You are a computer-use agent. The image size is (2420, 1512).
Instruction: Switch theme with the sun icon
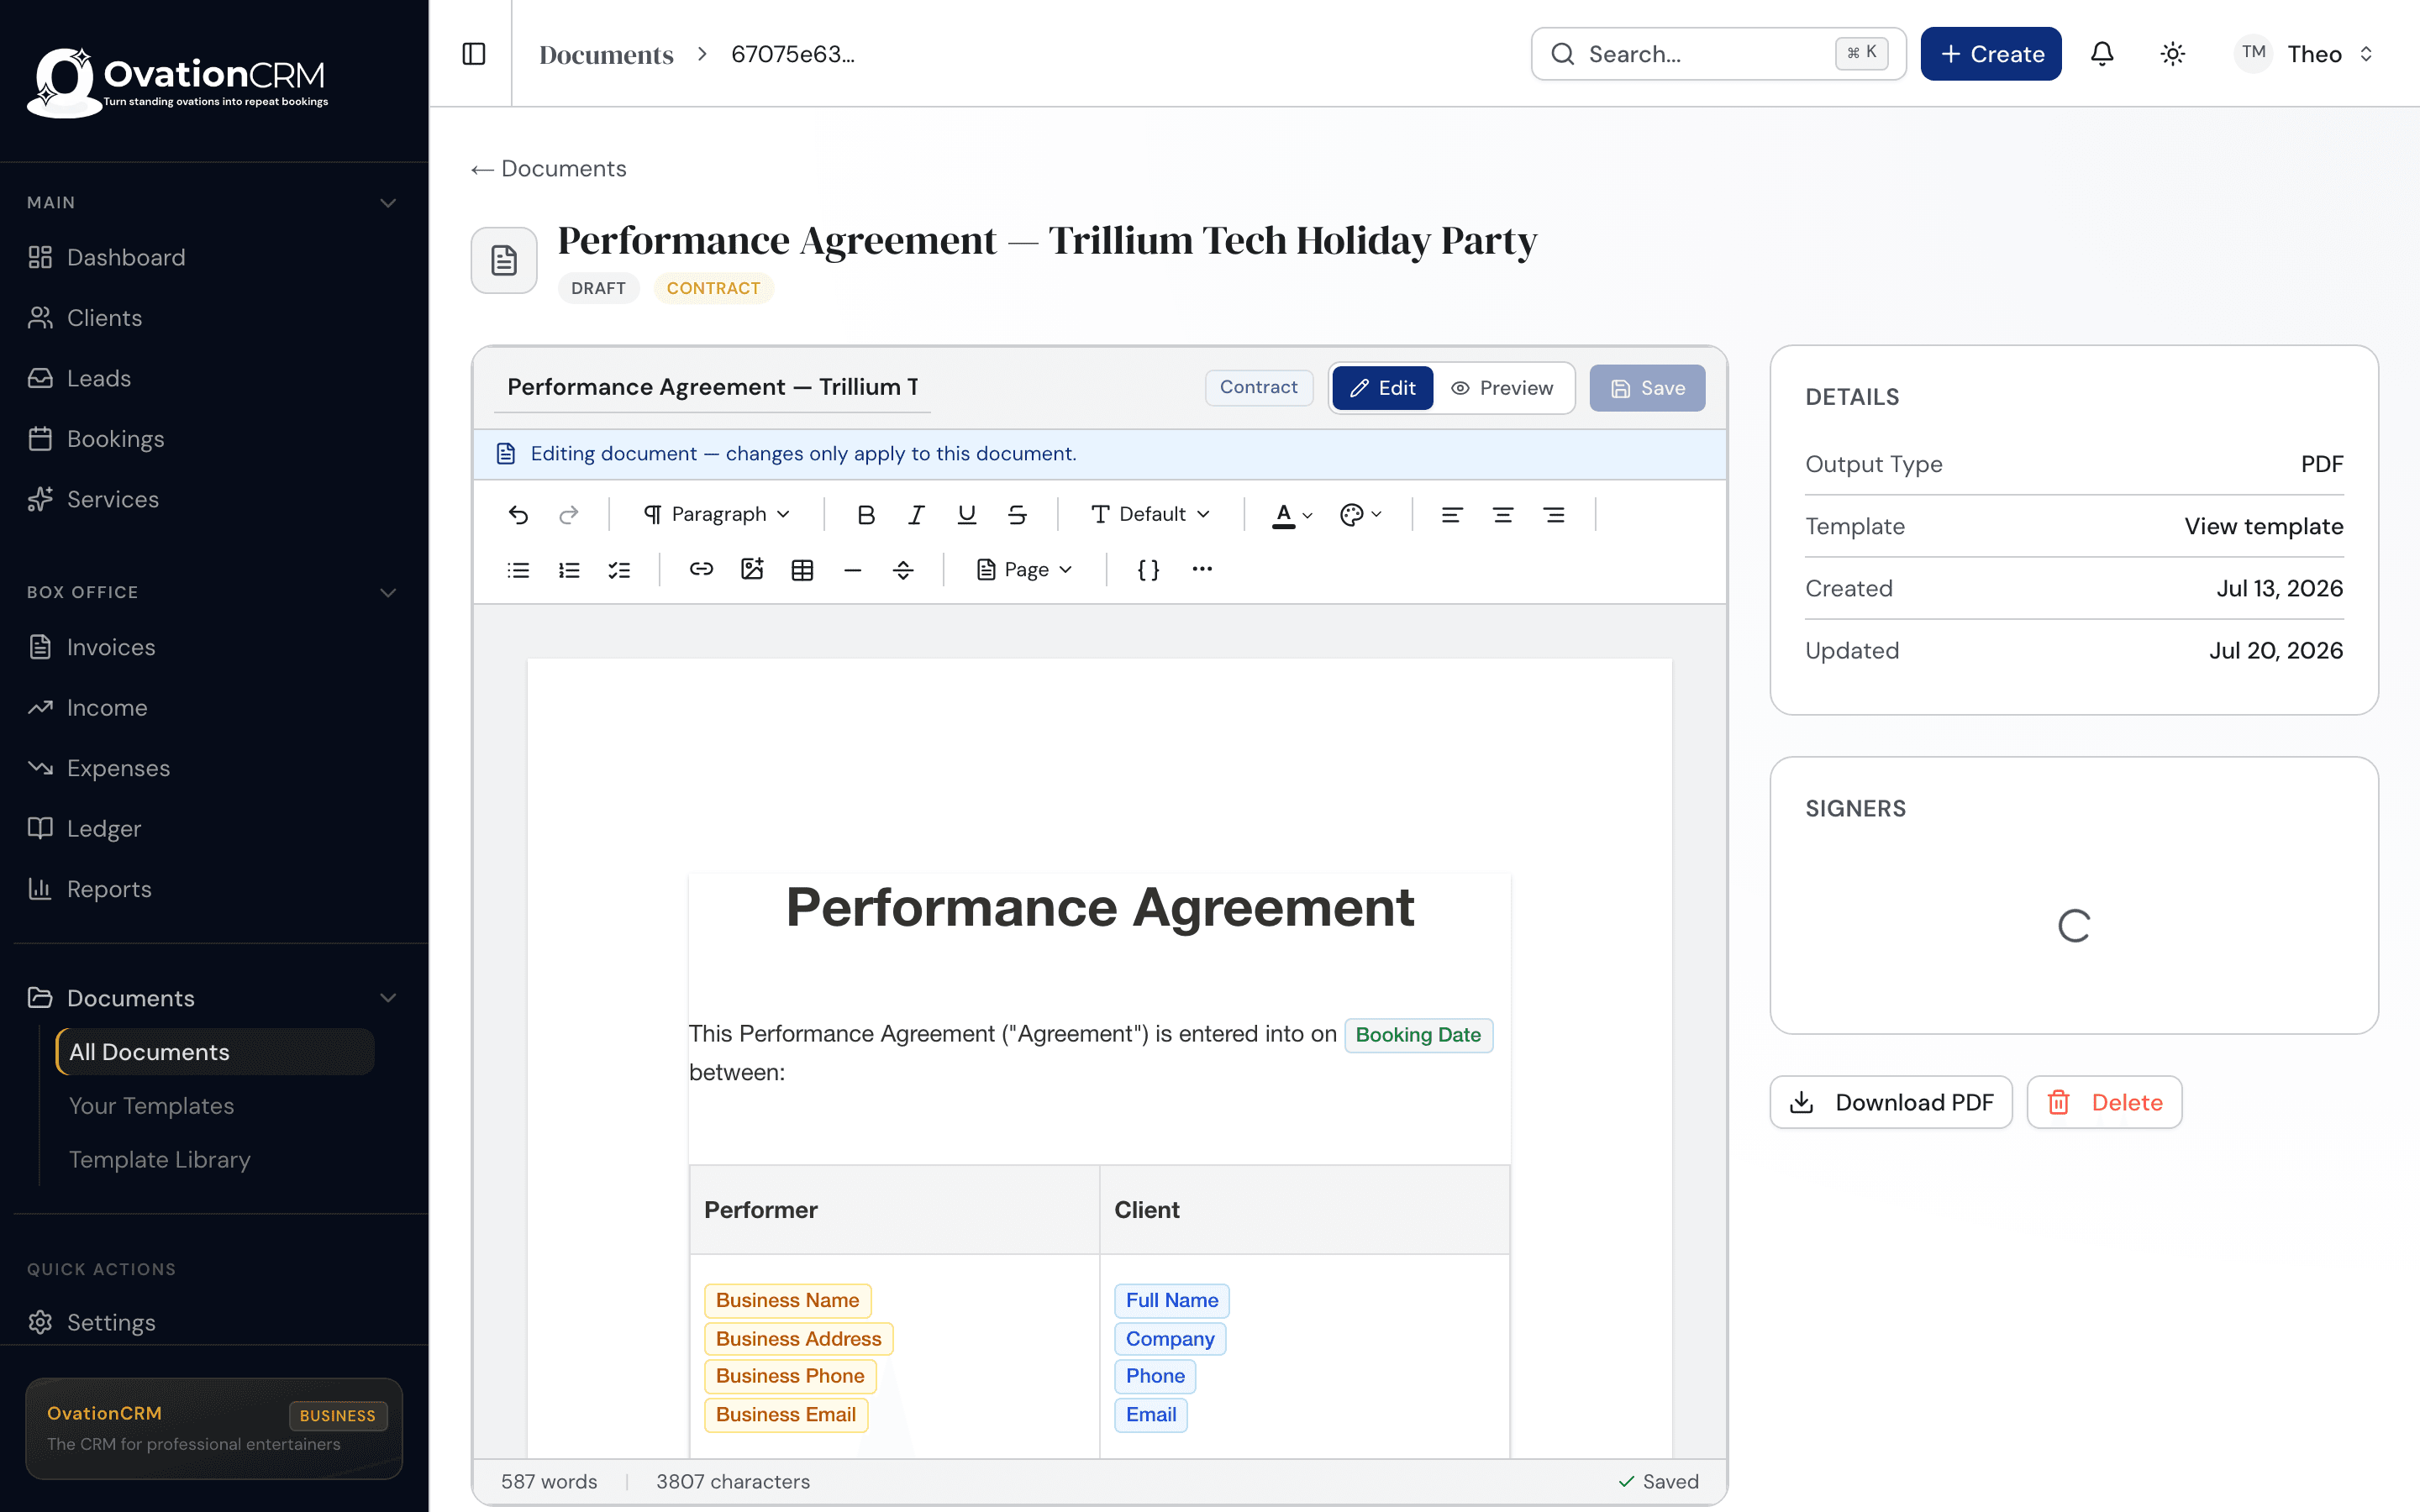point(2172,54)
